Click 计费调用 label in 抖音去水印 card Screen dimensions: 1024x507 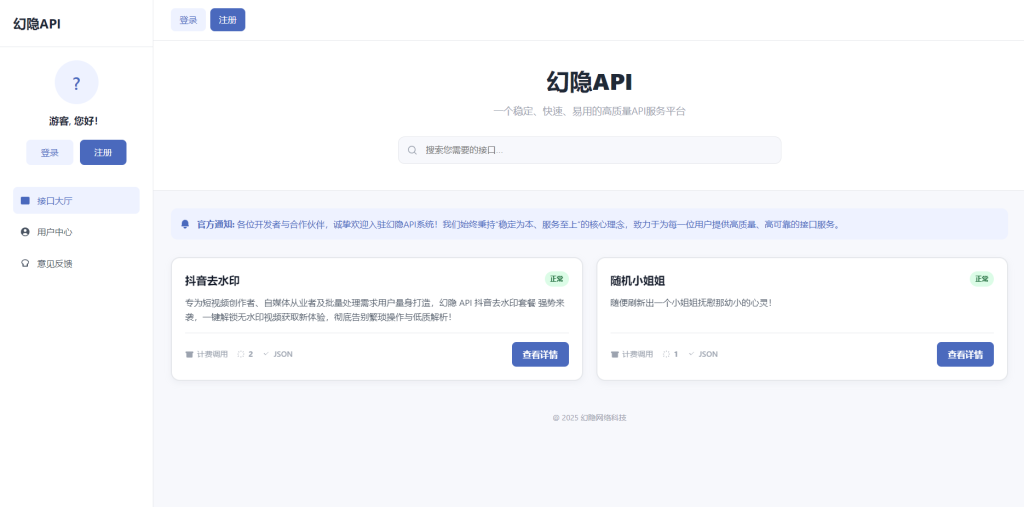pyautogui.click(x=212, y=354)
